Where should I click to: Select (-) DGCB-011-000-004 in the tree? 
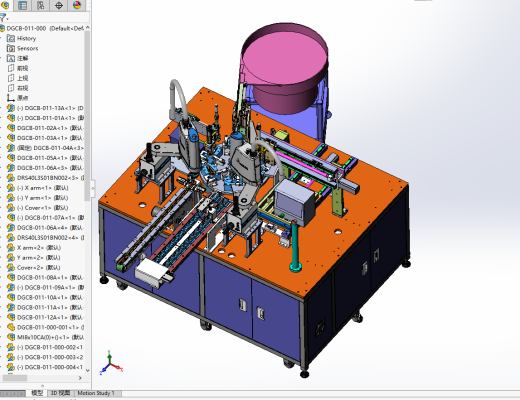pos(45,367)
